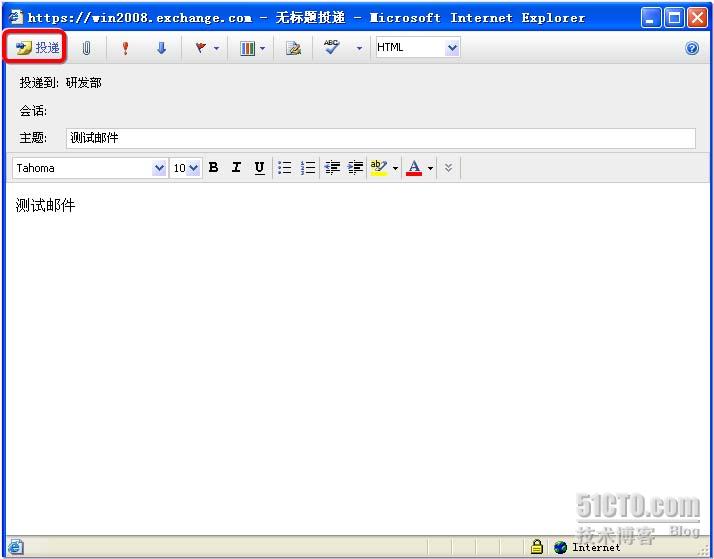This screenshot has width=714, height=559.
Task: Maximize the Internet Explorer window
Action: 674,18
